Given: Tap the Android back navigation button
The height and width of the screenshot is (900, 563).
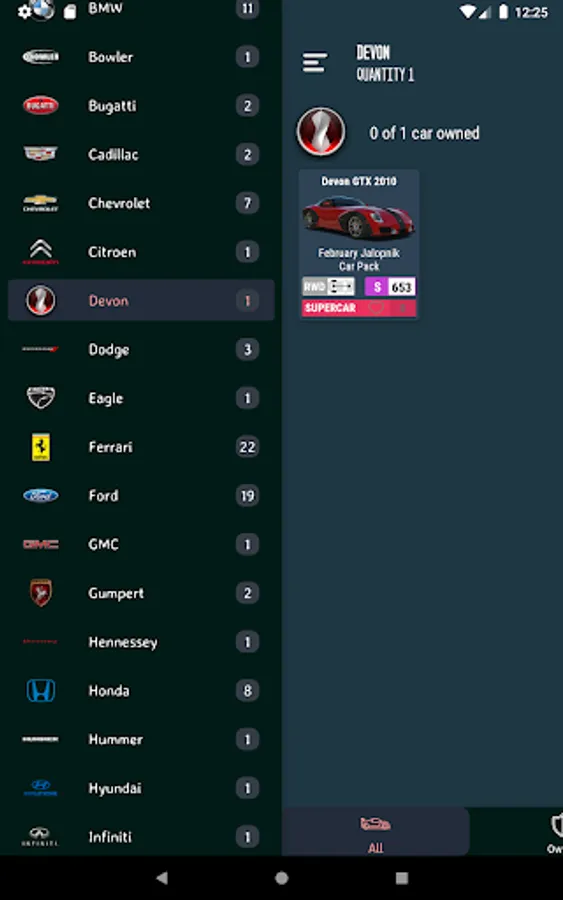Looking at the screenshot, I should coord(162,878).
